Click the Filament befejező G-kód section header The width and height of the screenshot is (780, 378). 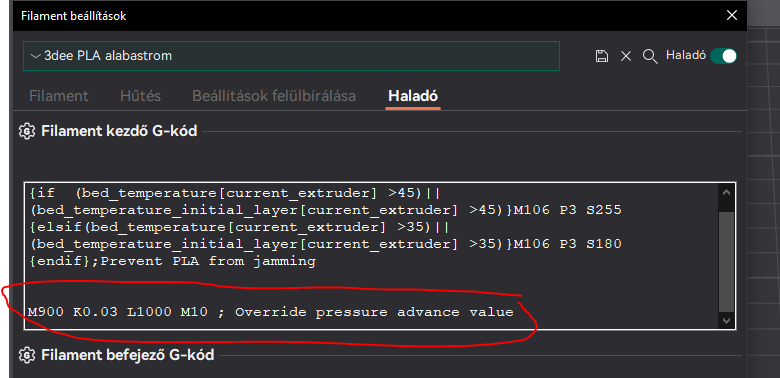coord(128,355)
